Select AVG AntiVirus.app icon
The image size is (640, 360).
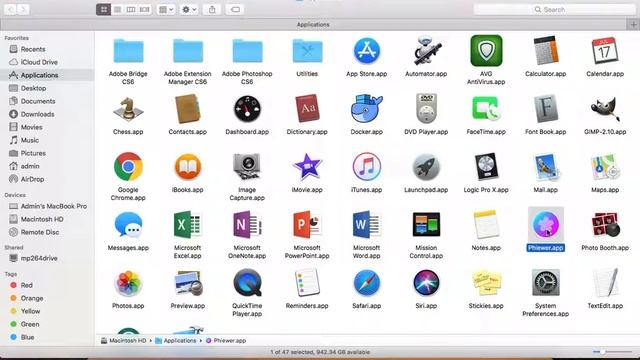click(486, 51)
